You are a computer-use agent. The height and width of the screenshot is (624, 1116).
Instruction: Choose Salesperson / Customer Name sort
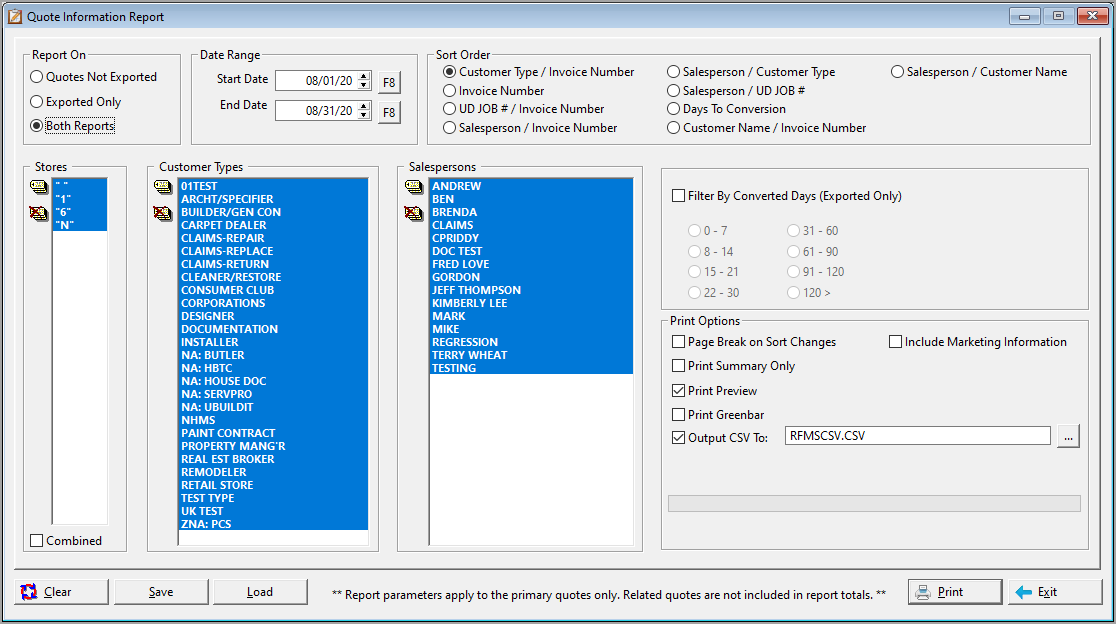coord(979,72)
